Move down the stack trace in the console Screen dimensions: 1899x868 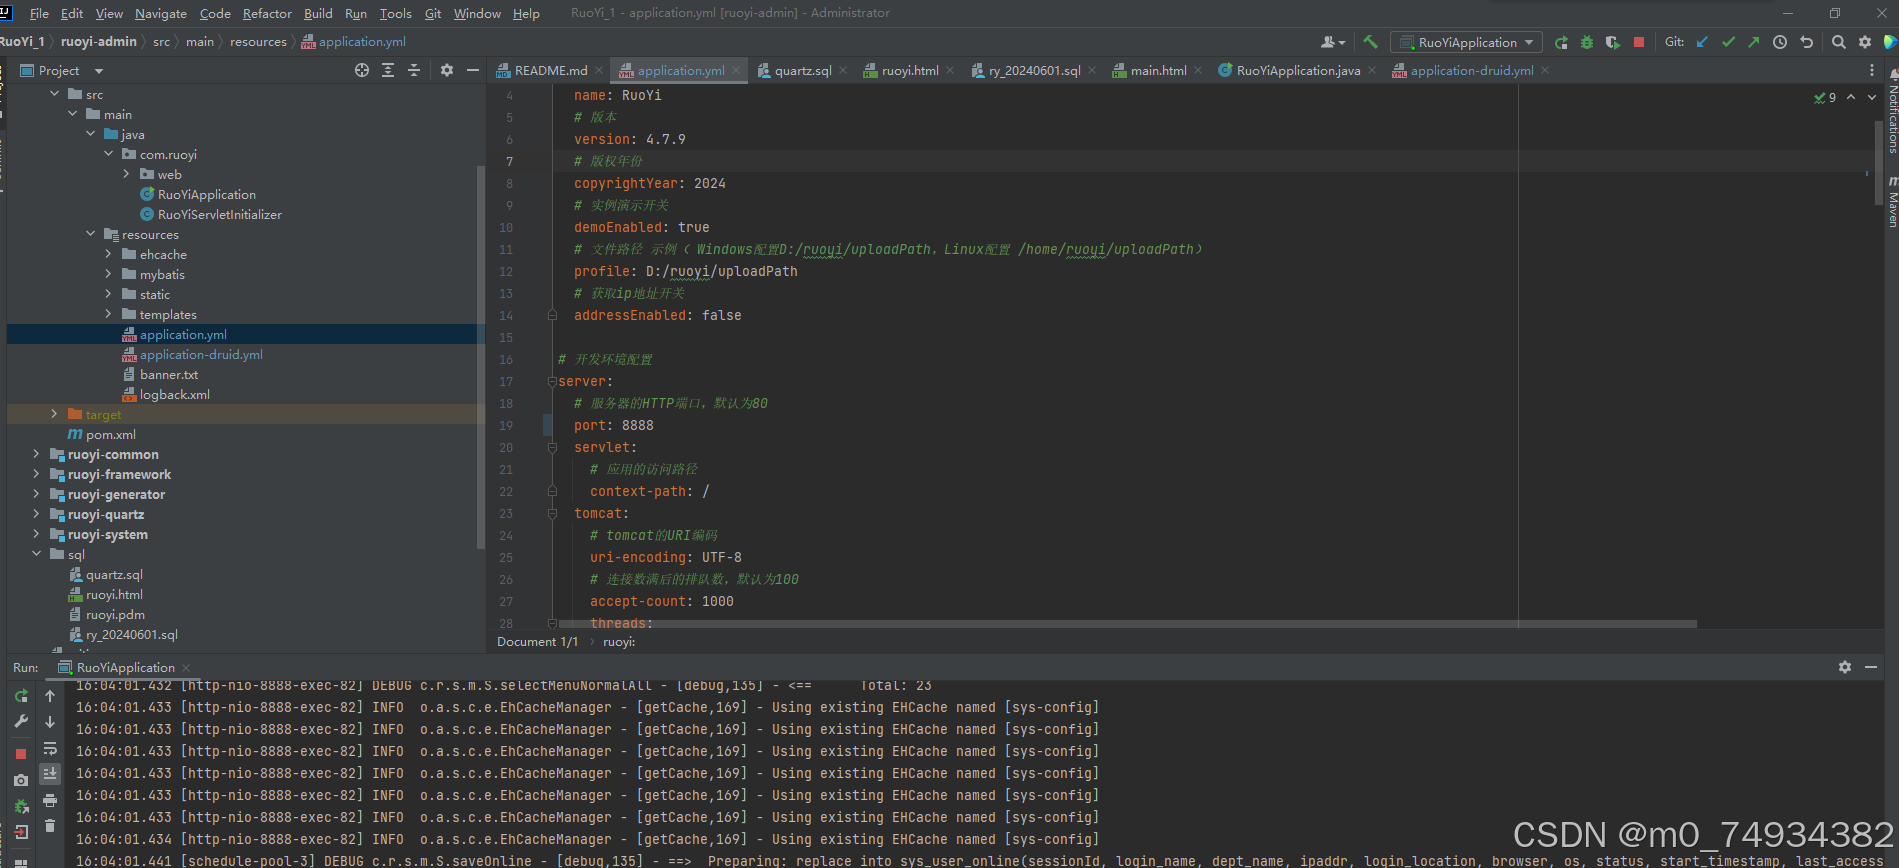(50, 721)
